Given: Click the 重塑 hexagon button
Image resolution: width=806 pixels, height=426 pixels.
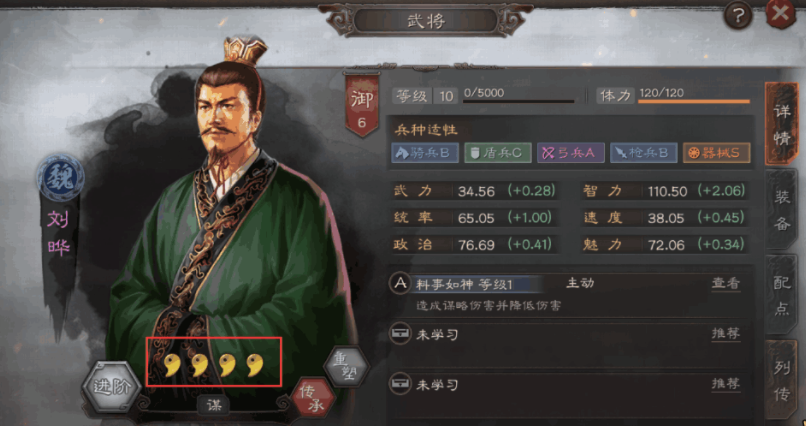Looking at the screenshot, I should coord(346,365).
